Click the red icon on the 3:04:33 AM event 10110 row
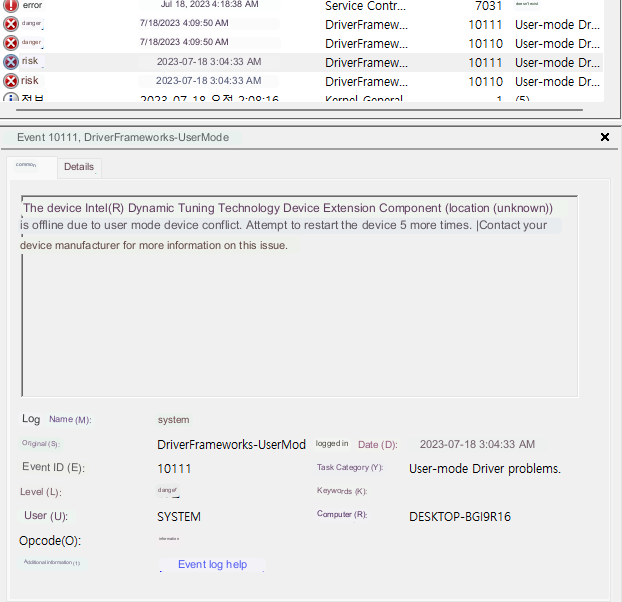 [x=11, y=81]
